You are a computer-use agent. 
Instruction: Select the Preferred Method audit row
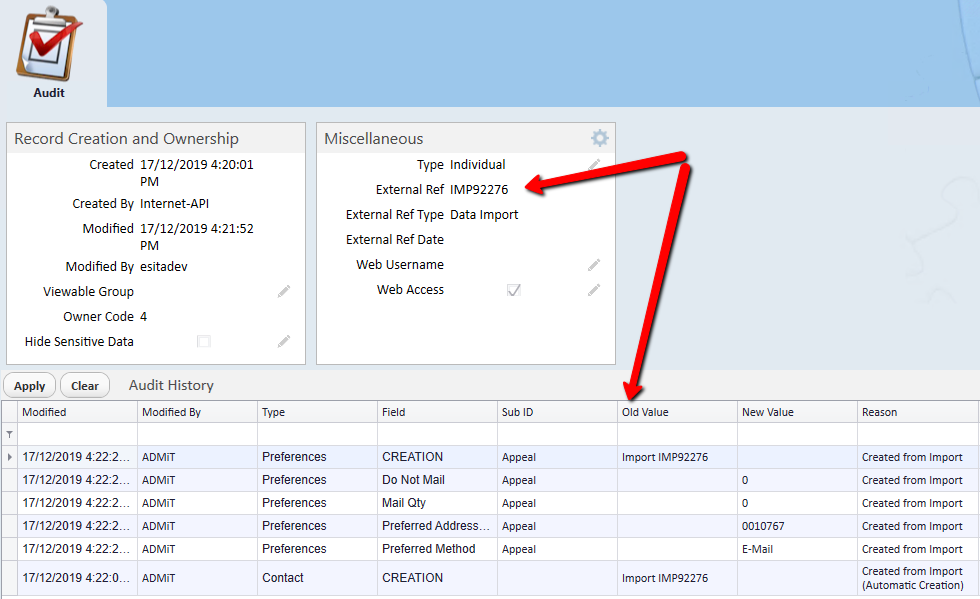tap(490, 549)
